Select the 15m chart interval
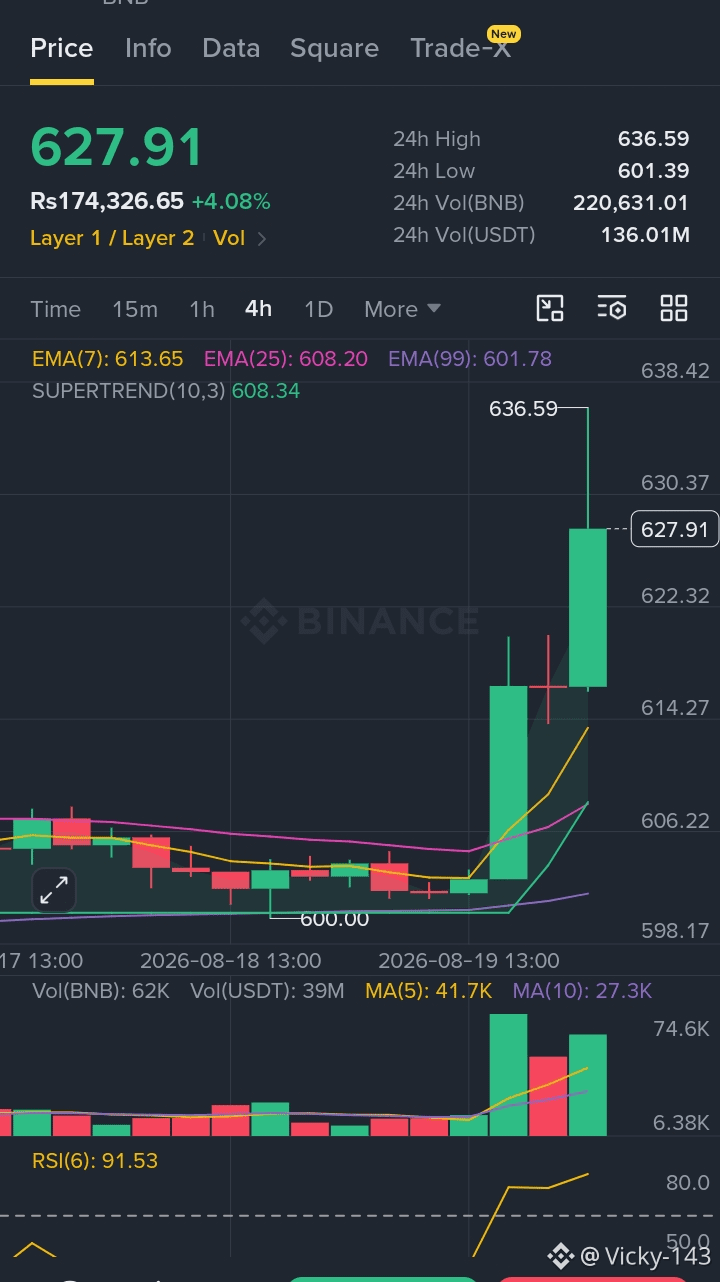Viewport: 720px width, 1282px height. (135, 309)
